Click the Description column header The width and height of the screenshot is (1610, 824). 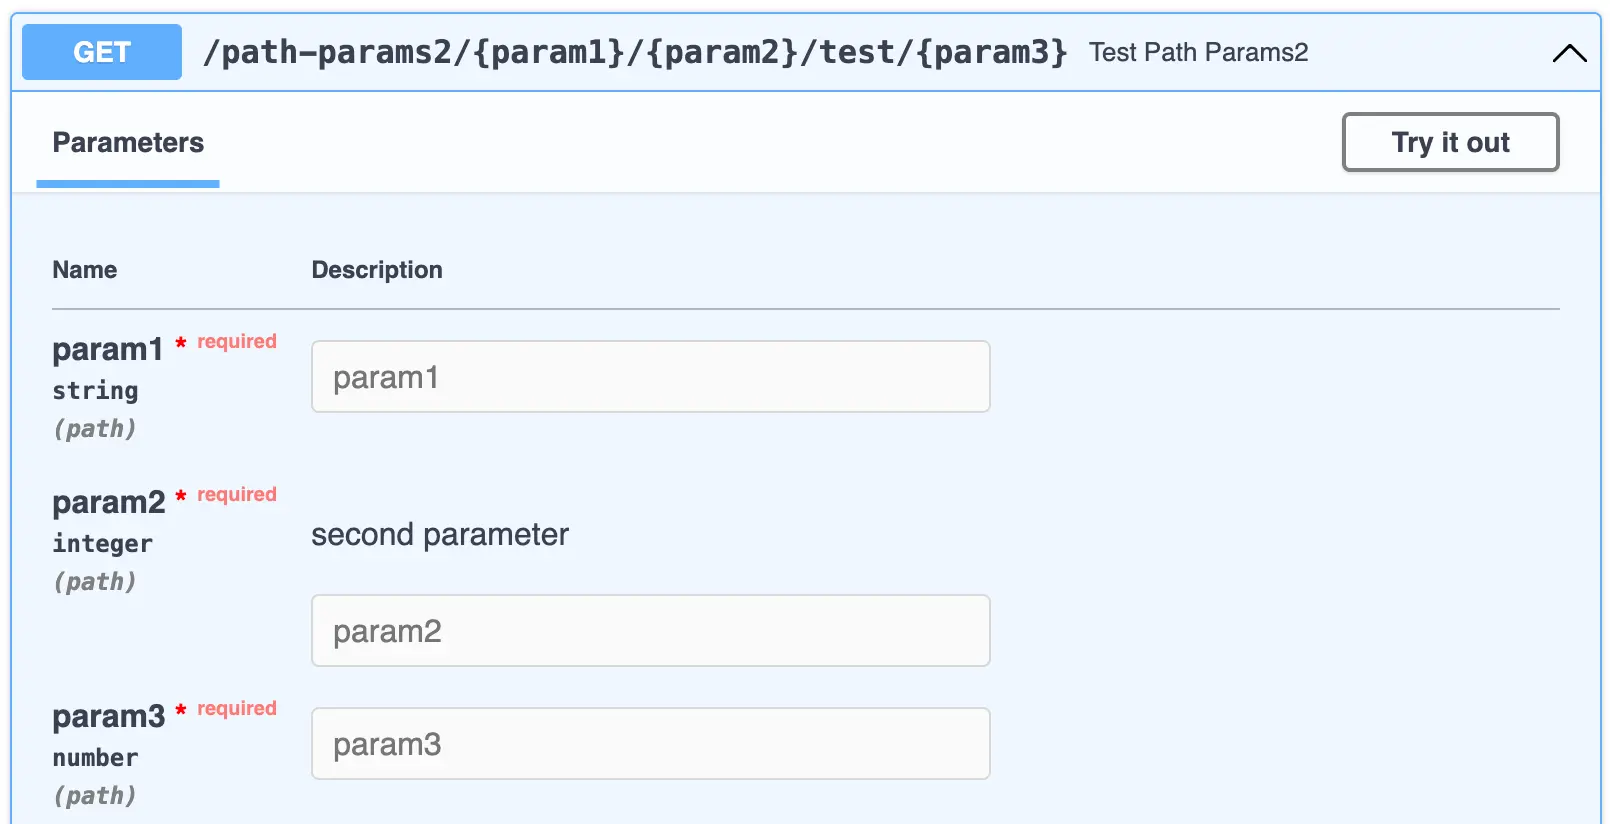[x=377, y=269]
